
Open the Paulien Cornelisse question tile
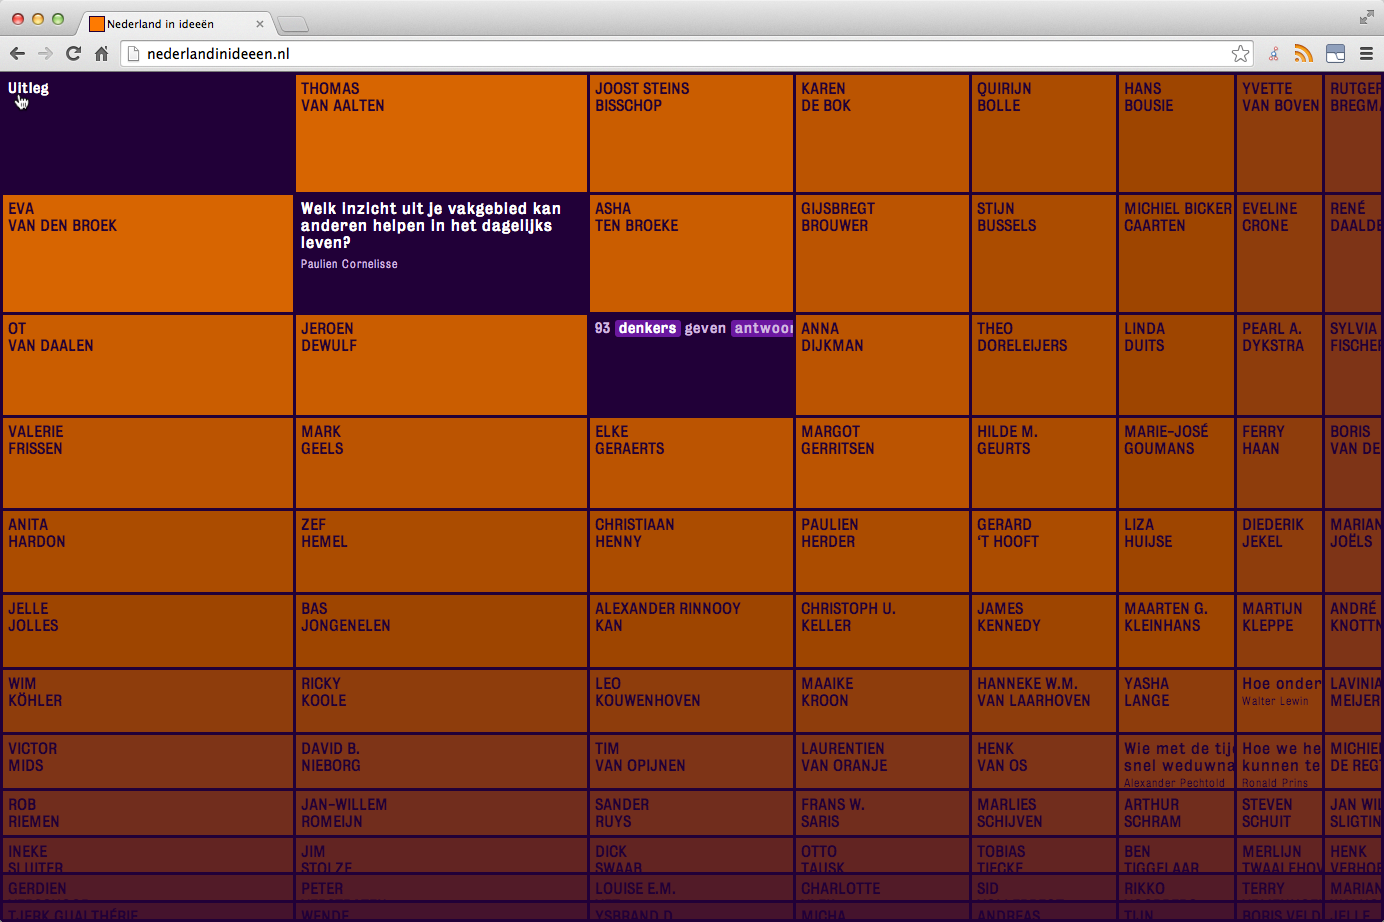click(441, 252)
